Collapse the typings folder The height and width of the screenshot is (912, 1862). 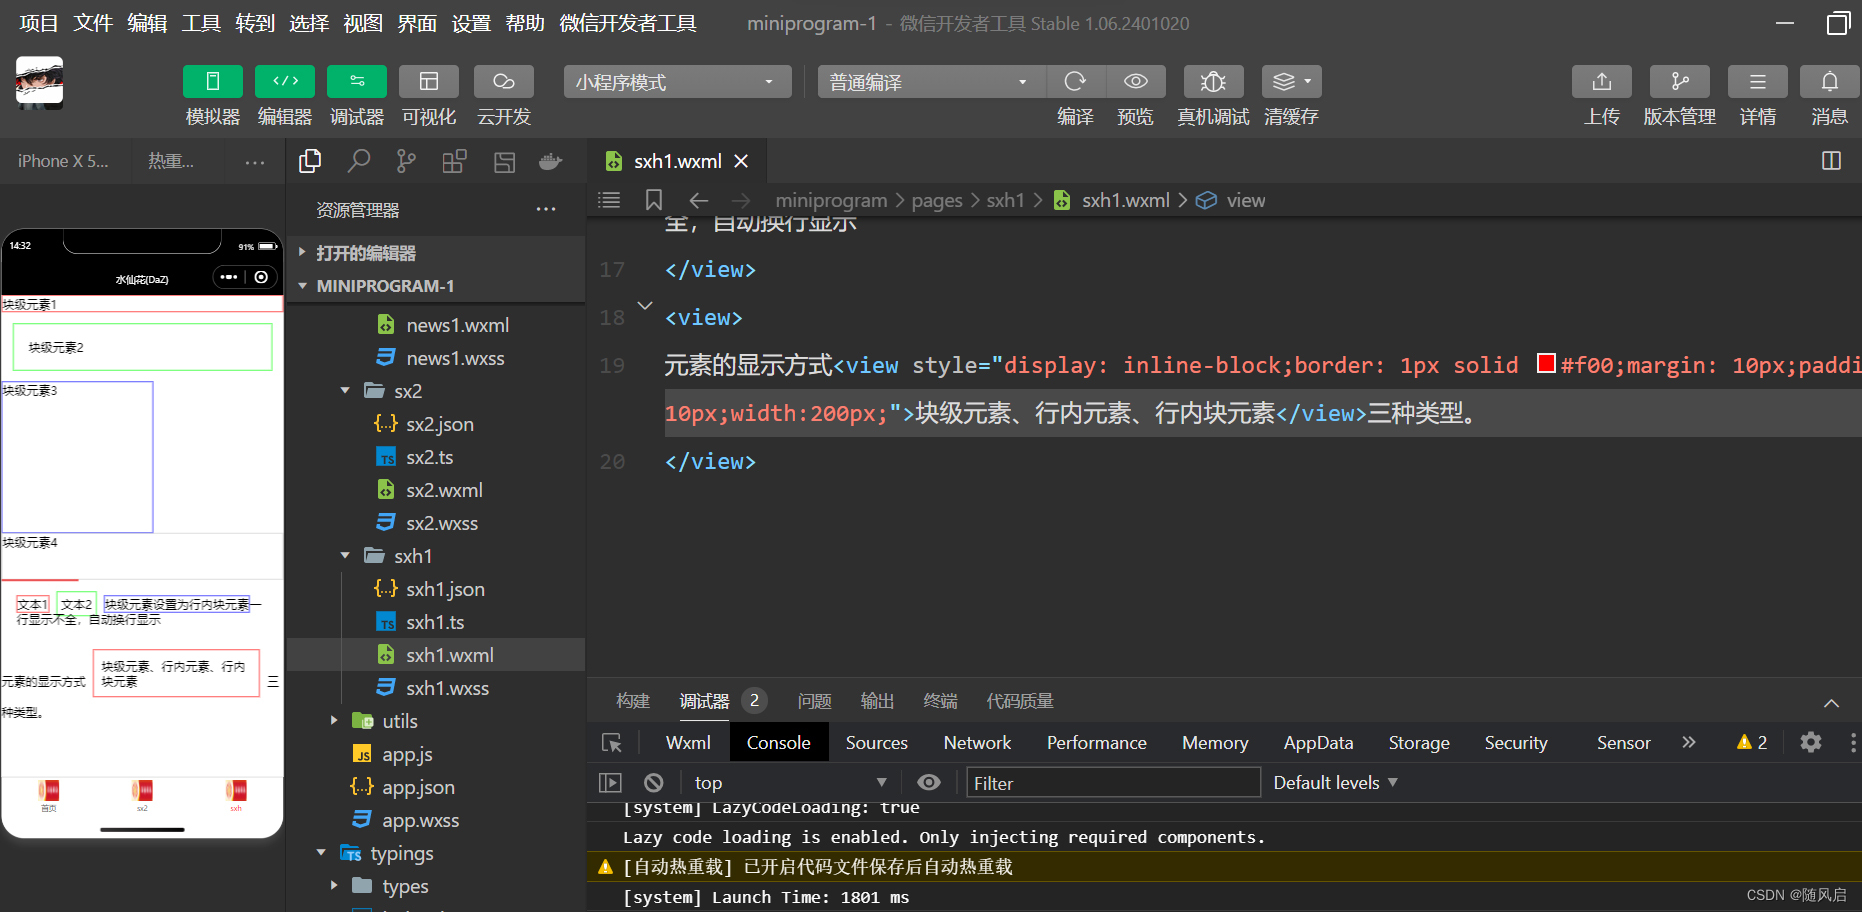coord(321,853)
